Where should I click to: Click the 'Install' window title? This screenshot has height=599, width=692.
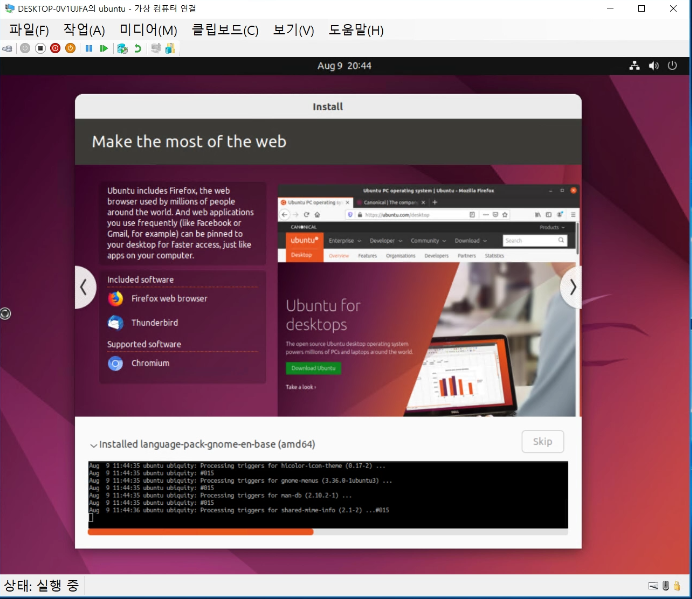(328, 107)
